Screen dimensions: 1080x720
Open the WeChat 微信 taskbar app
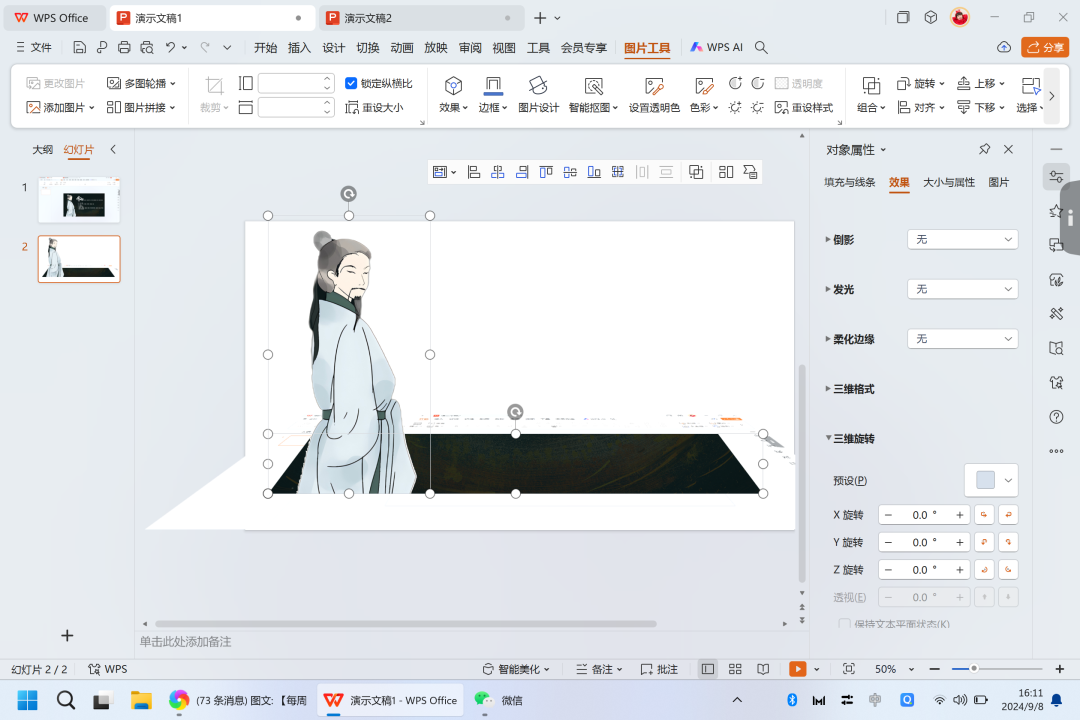coord(499,701)
